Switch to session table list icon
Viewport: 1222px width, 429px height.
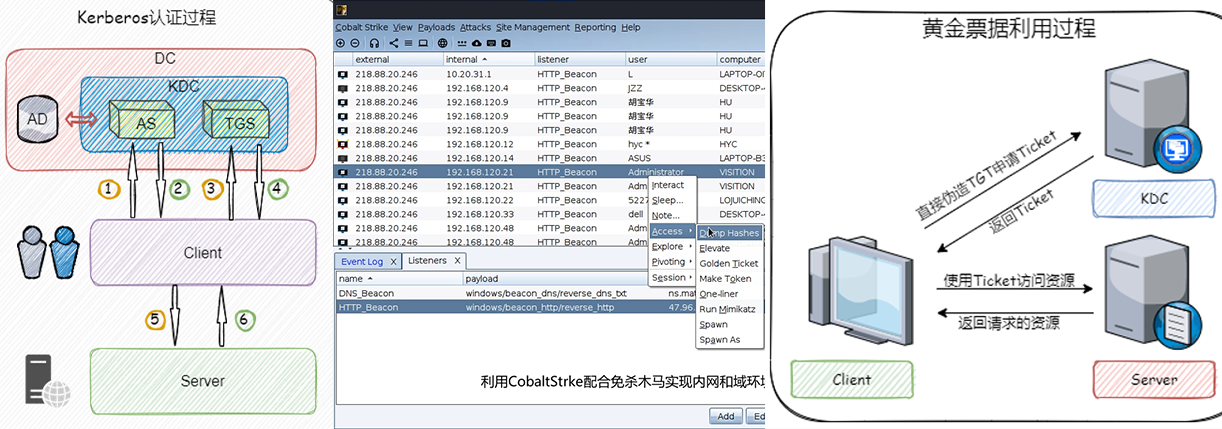408,43
